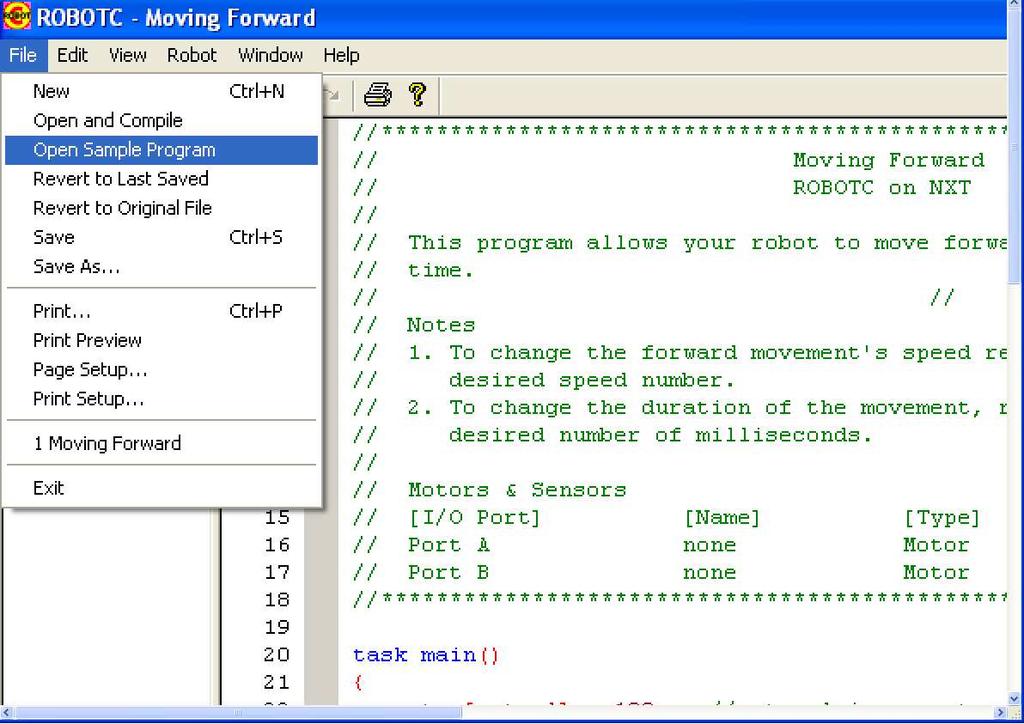Open Page Setup... dialog
1024x724 pixels.
[161, 370]
